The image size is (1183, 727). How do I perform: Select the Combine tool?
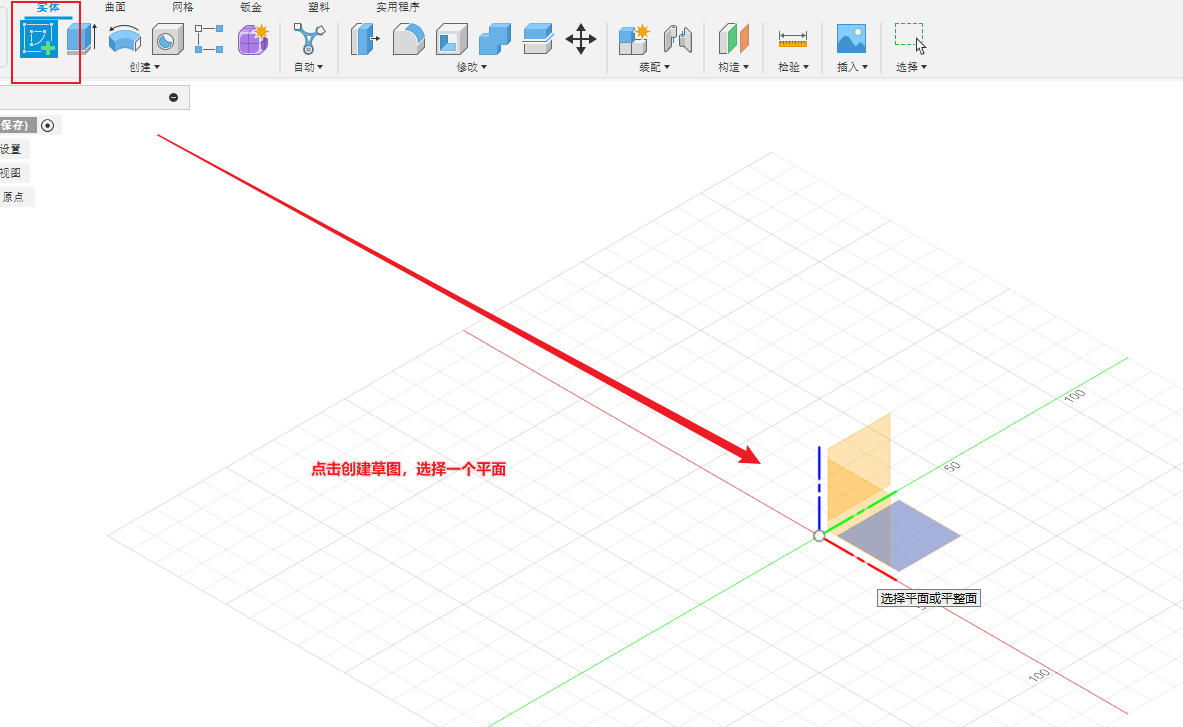click(495, 39)
